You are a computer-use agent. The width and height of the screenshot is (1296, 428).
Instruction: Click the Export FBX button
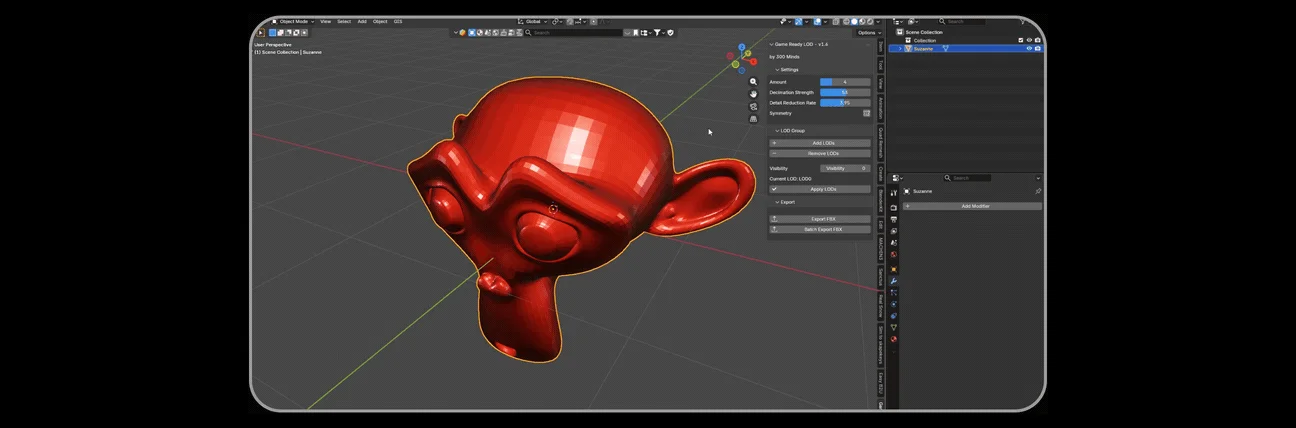tap(820, 219)
